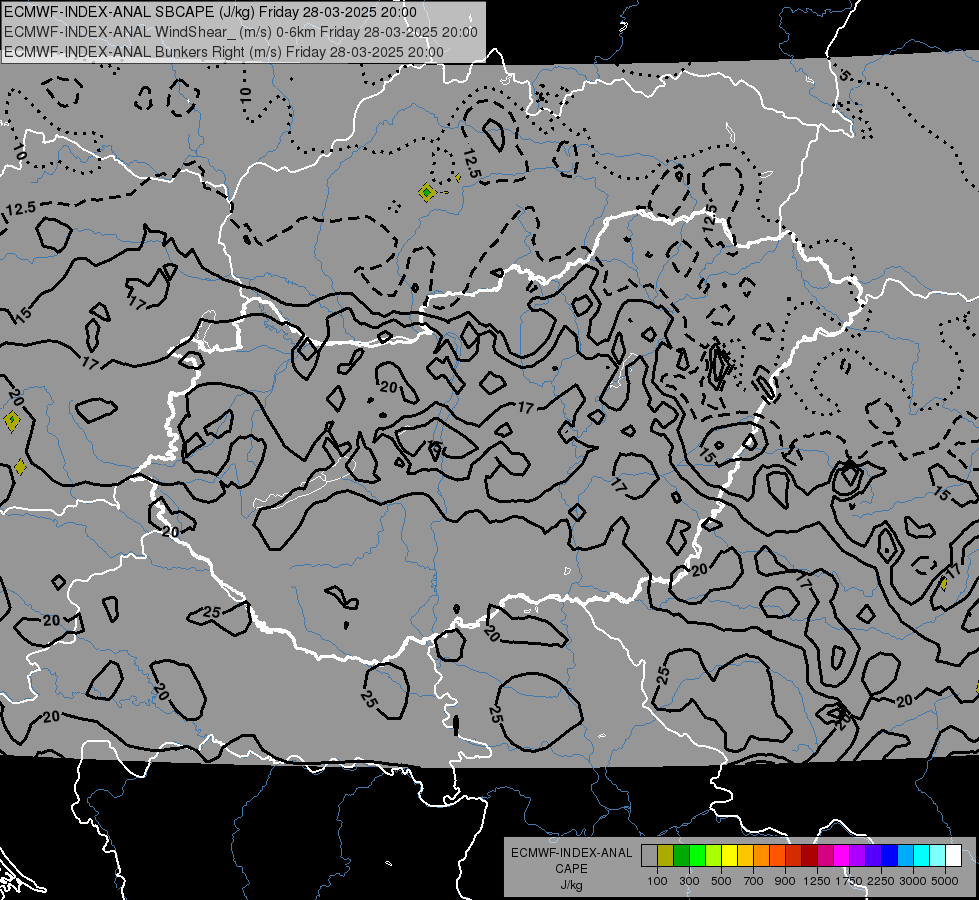The image size is (979, 900).
Task: Click the dark green legend swatch
Action: (682, 855)
